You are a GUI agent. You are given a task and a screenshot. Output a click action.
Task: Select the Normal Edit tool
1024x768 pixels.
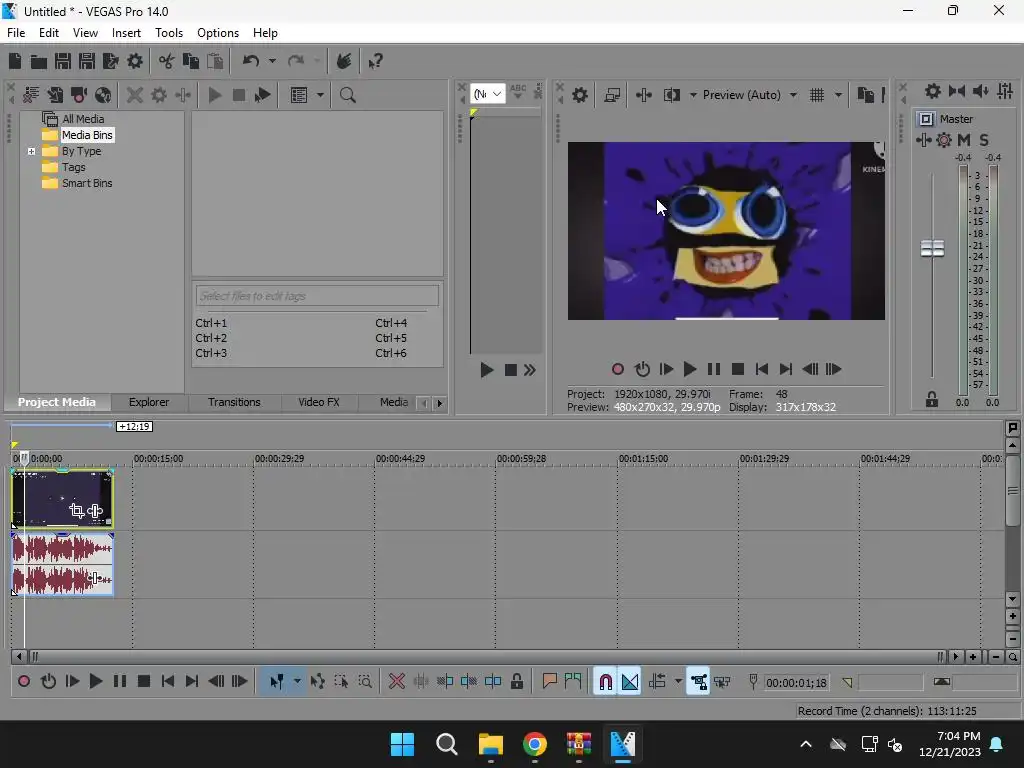pyautogui.click(x=276, y=682)
